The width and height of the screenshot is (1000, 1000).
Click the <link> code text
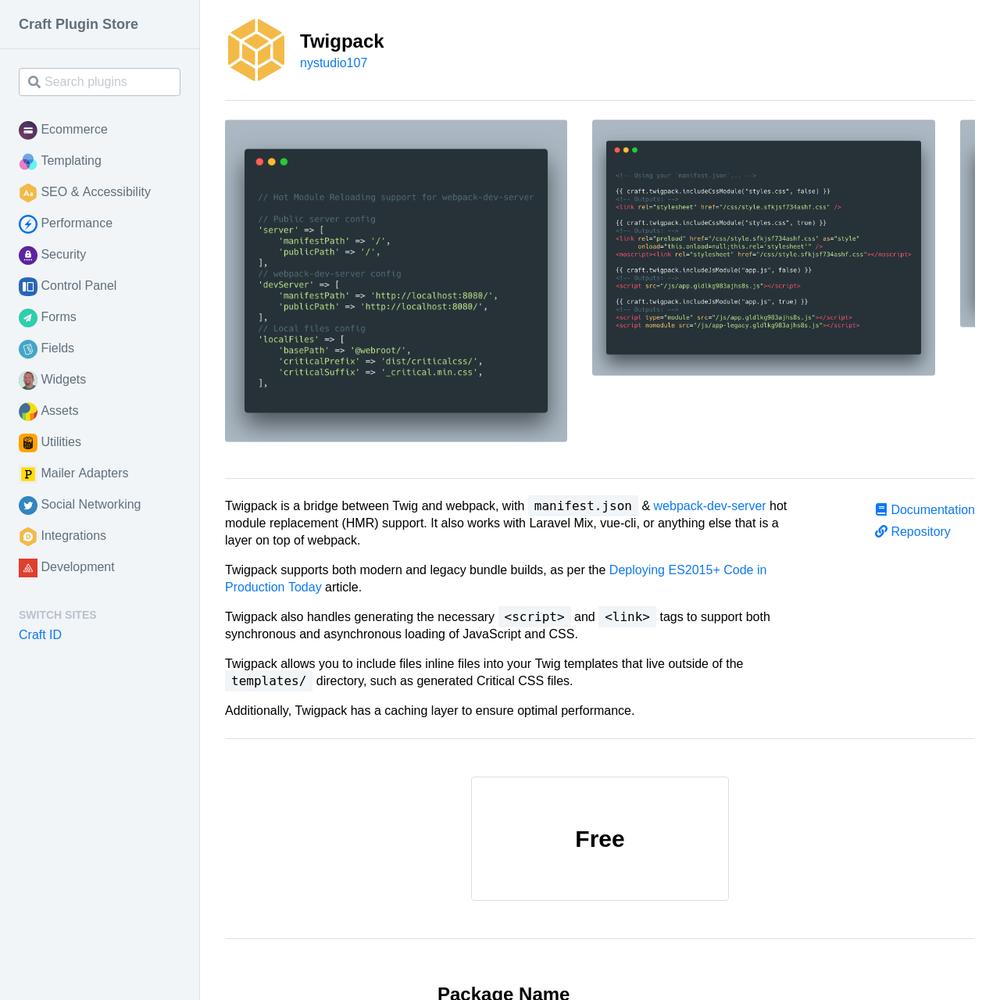[x=627, y=617]
